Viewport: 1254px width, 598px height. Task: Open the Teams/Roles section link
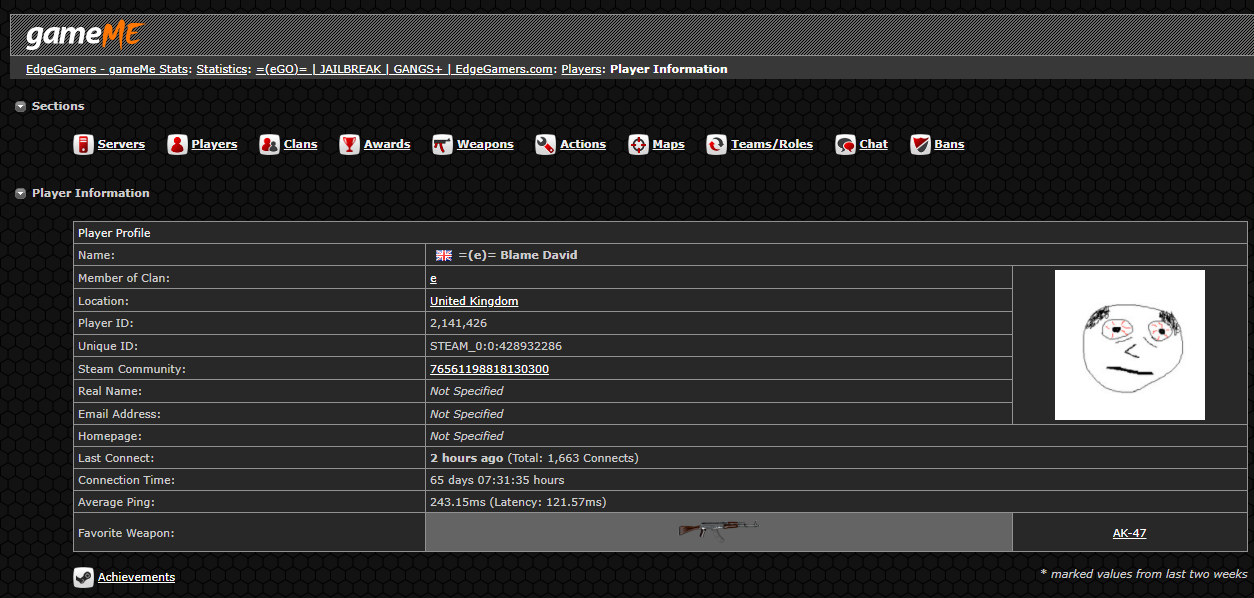coord(772,145)
